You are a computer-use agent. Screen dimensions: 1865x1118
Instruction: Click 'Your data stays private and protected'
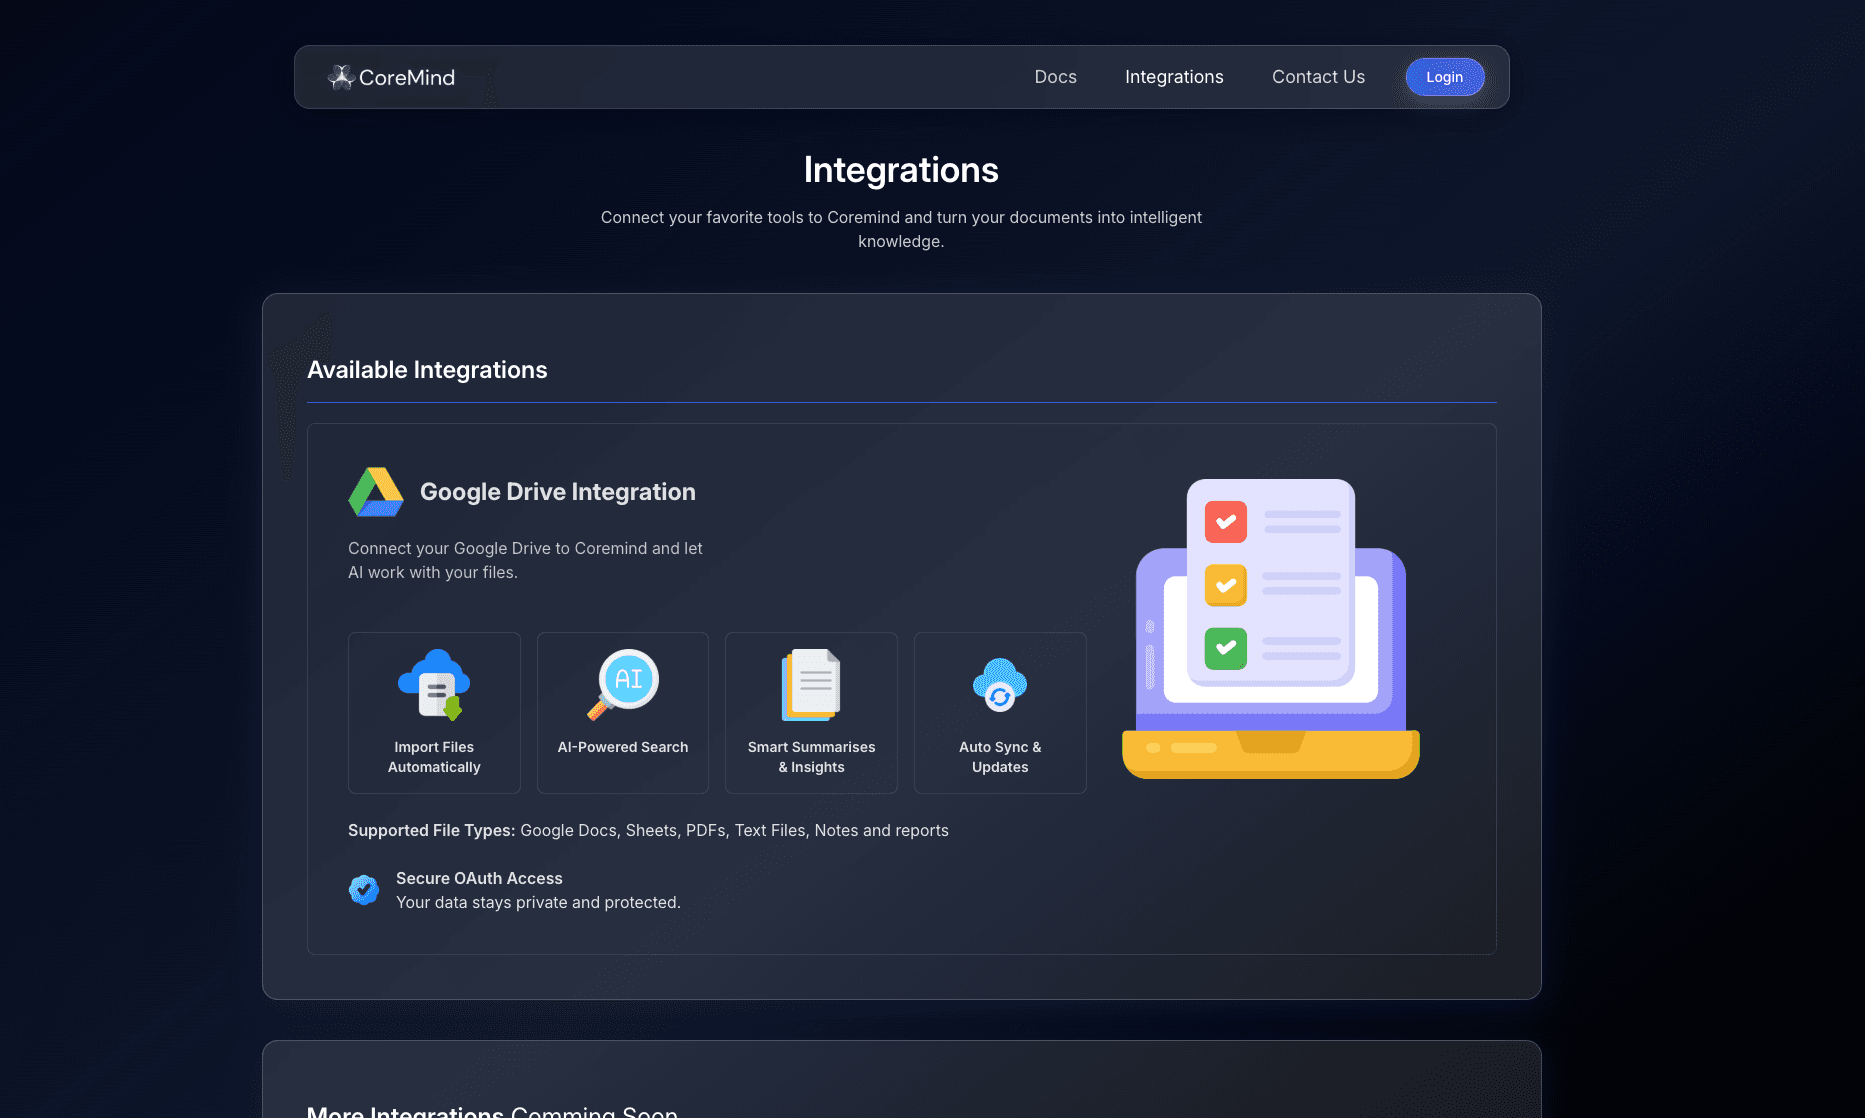pos(538,902)
